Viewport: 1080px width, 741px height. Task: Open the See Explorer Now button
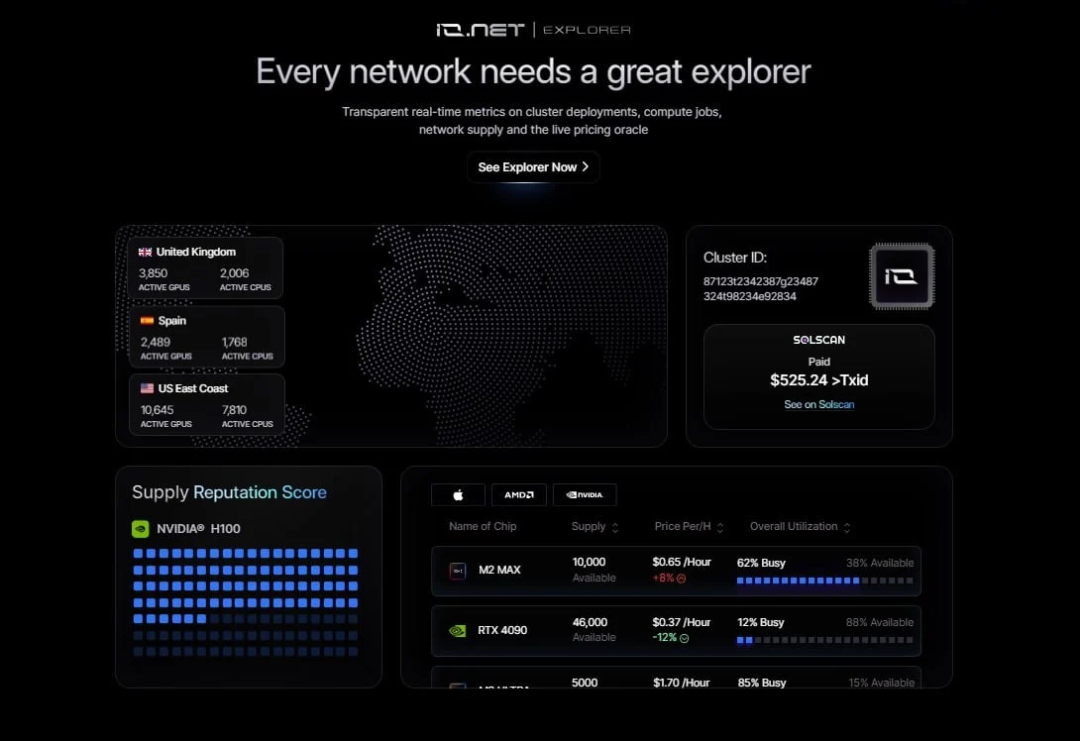point(533,167)
